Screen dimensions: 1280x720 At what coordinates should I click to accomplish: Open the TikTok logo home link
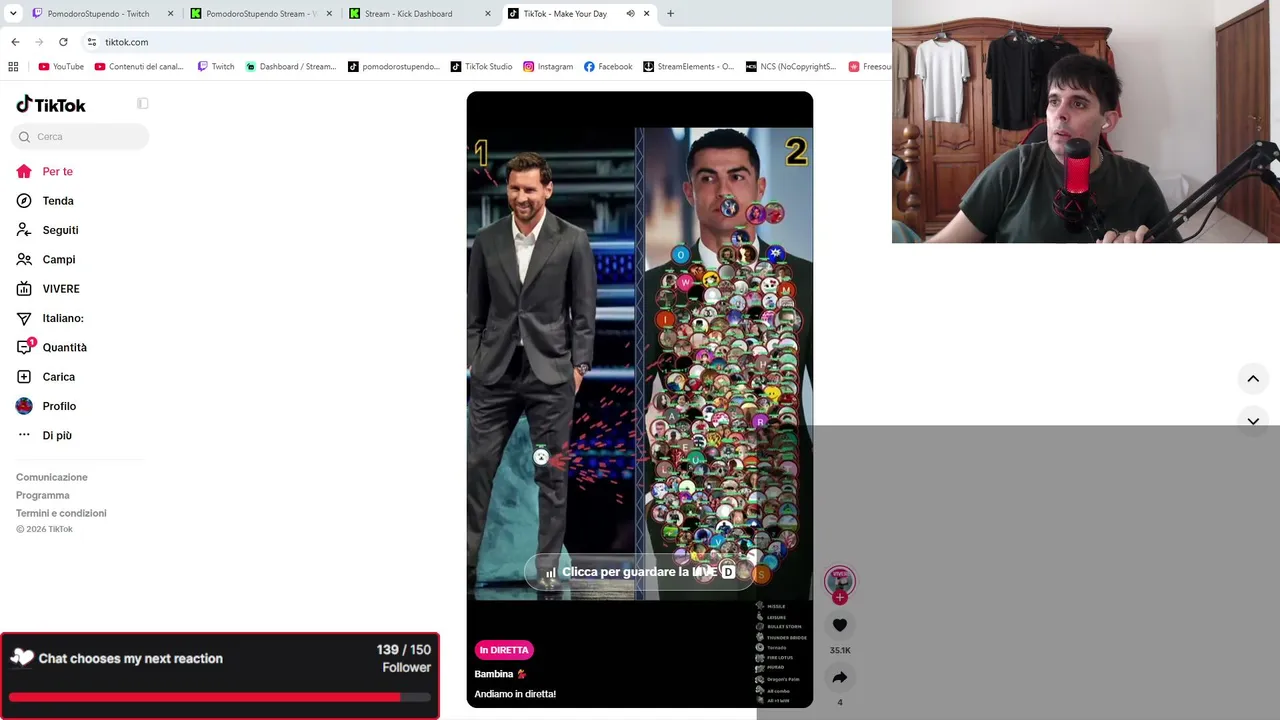51,105
